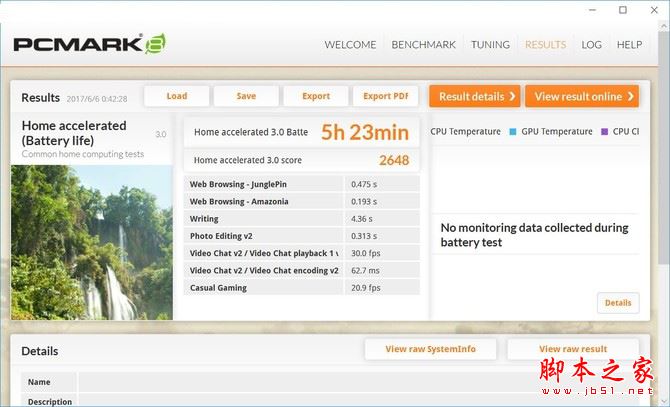This screenshot has width=670, height=407.
Task: Click the CPU Temperature legend label
Action: point(465,132)
